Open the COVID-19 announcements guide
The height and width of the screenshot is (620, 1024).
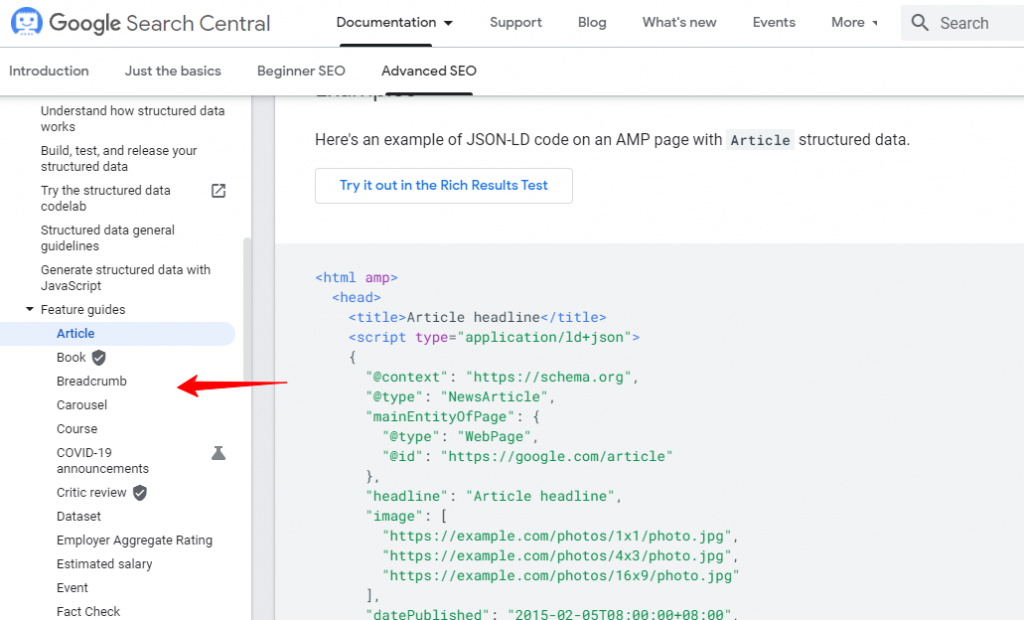(x=103, y=461)
